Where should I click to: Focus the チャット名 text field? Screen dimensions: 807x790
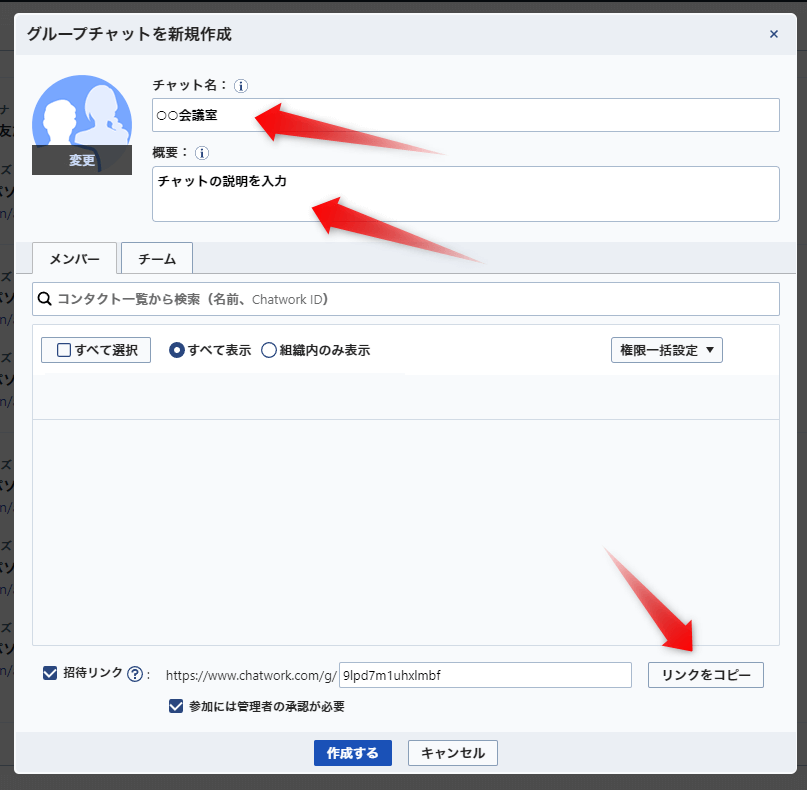click(466, 115)
